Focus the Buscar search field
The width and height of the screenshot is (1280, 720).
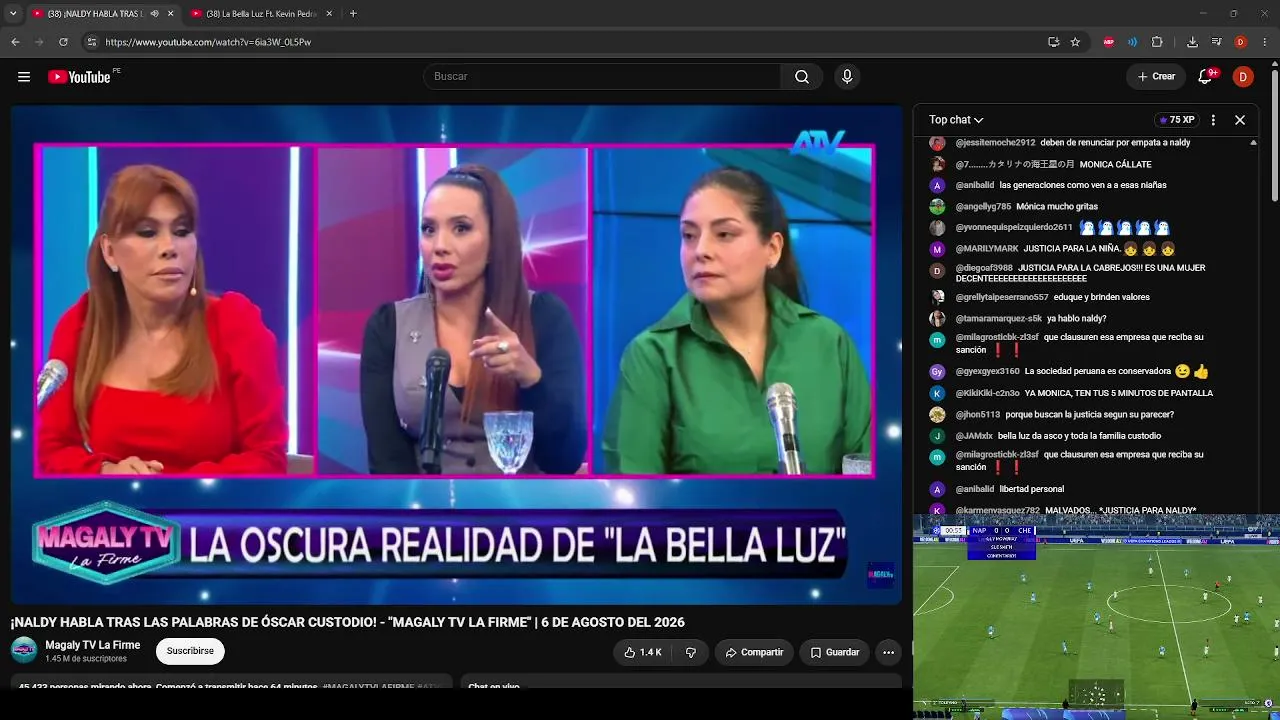[x=602, y=77]
